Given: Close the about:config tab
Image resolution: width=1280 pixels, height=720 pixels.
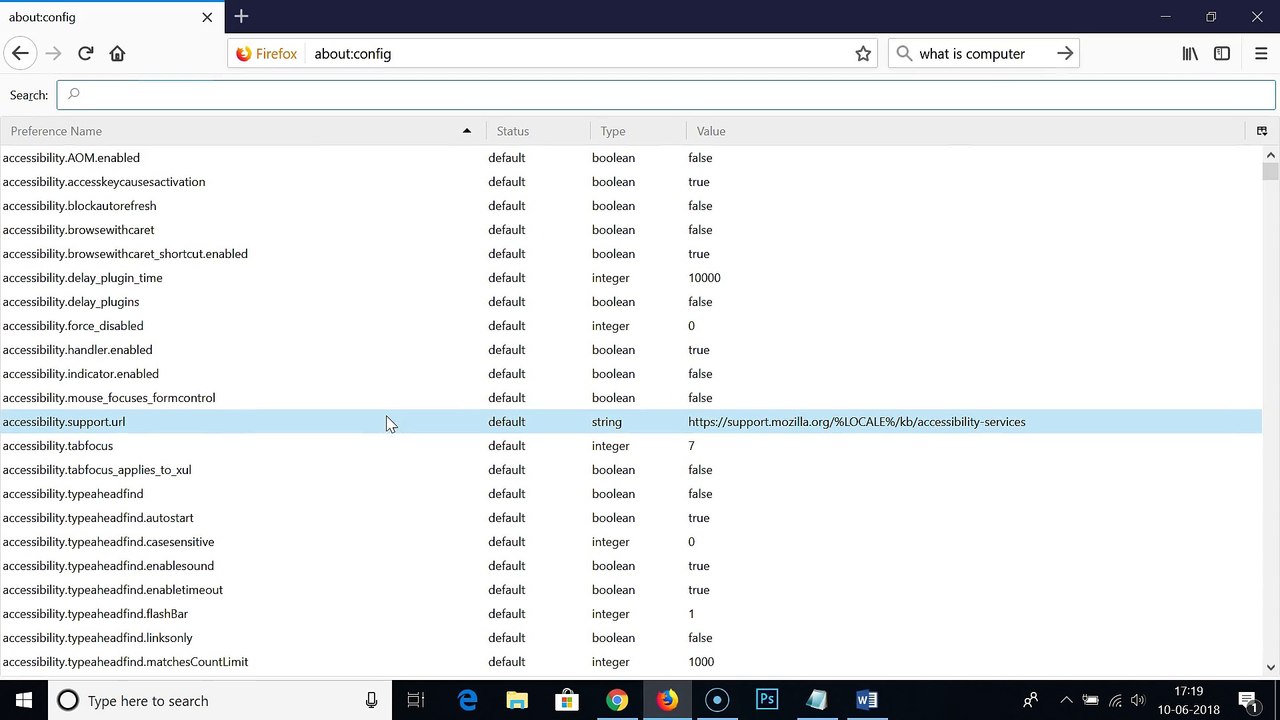Looking at the screenshot, I should point(207,17).
